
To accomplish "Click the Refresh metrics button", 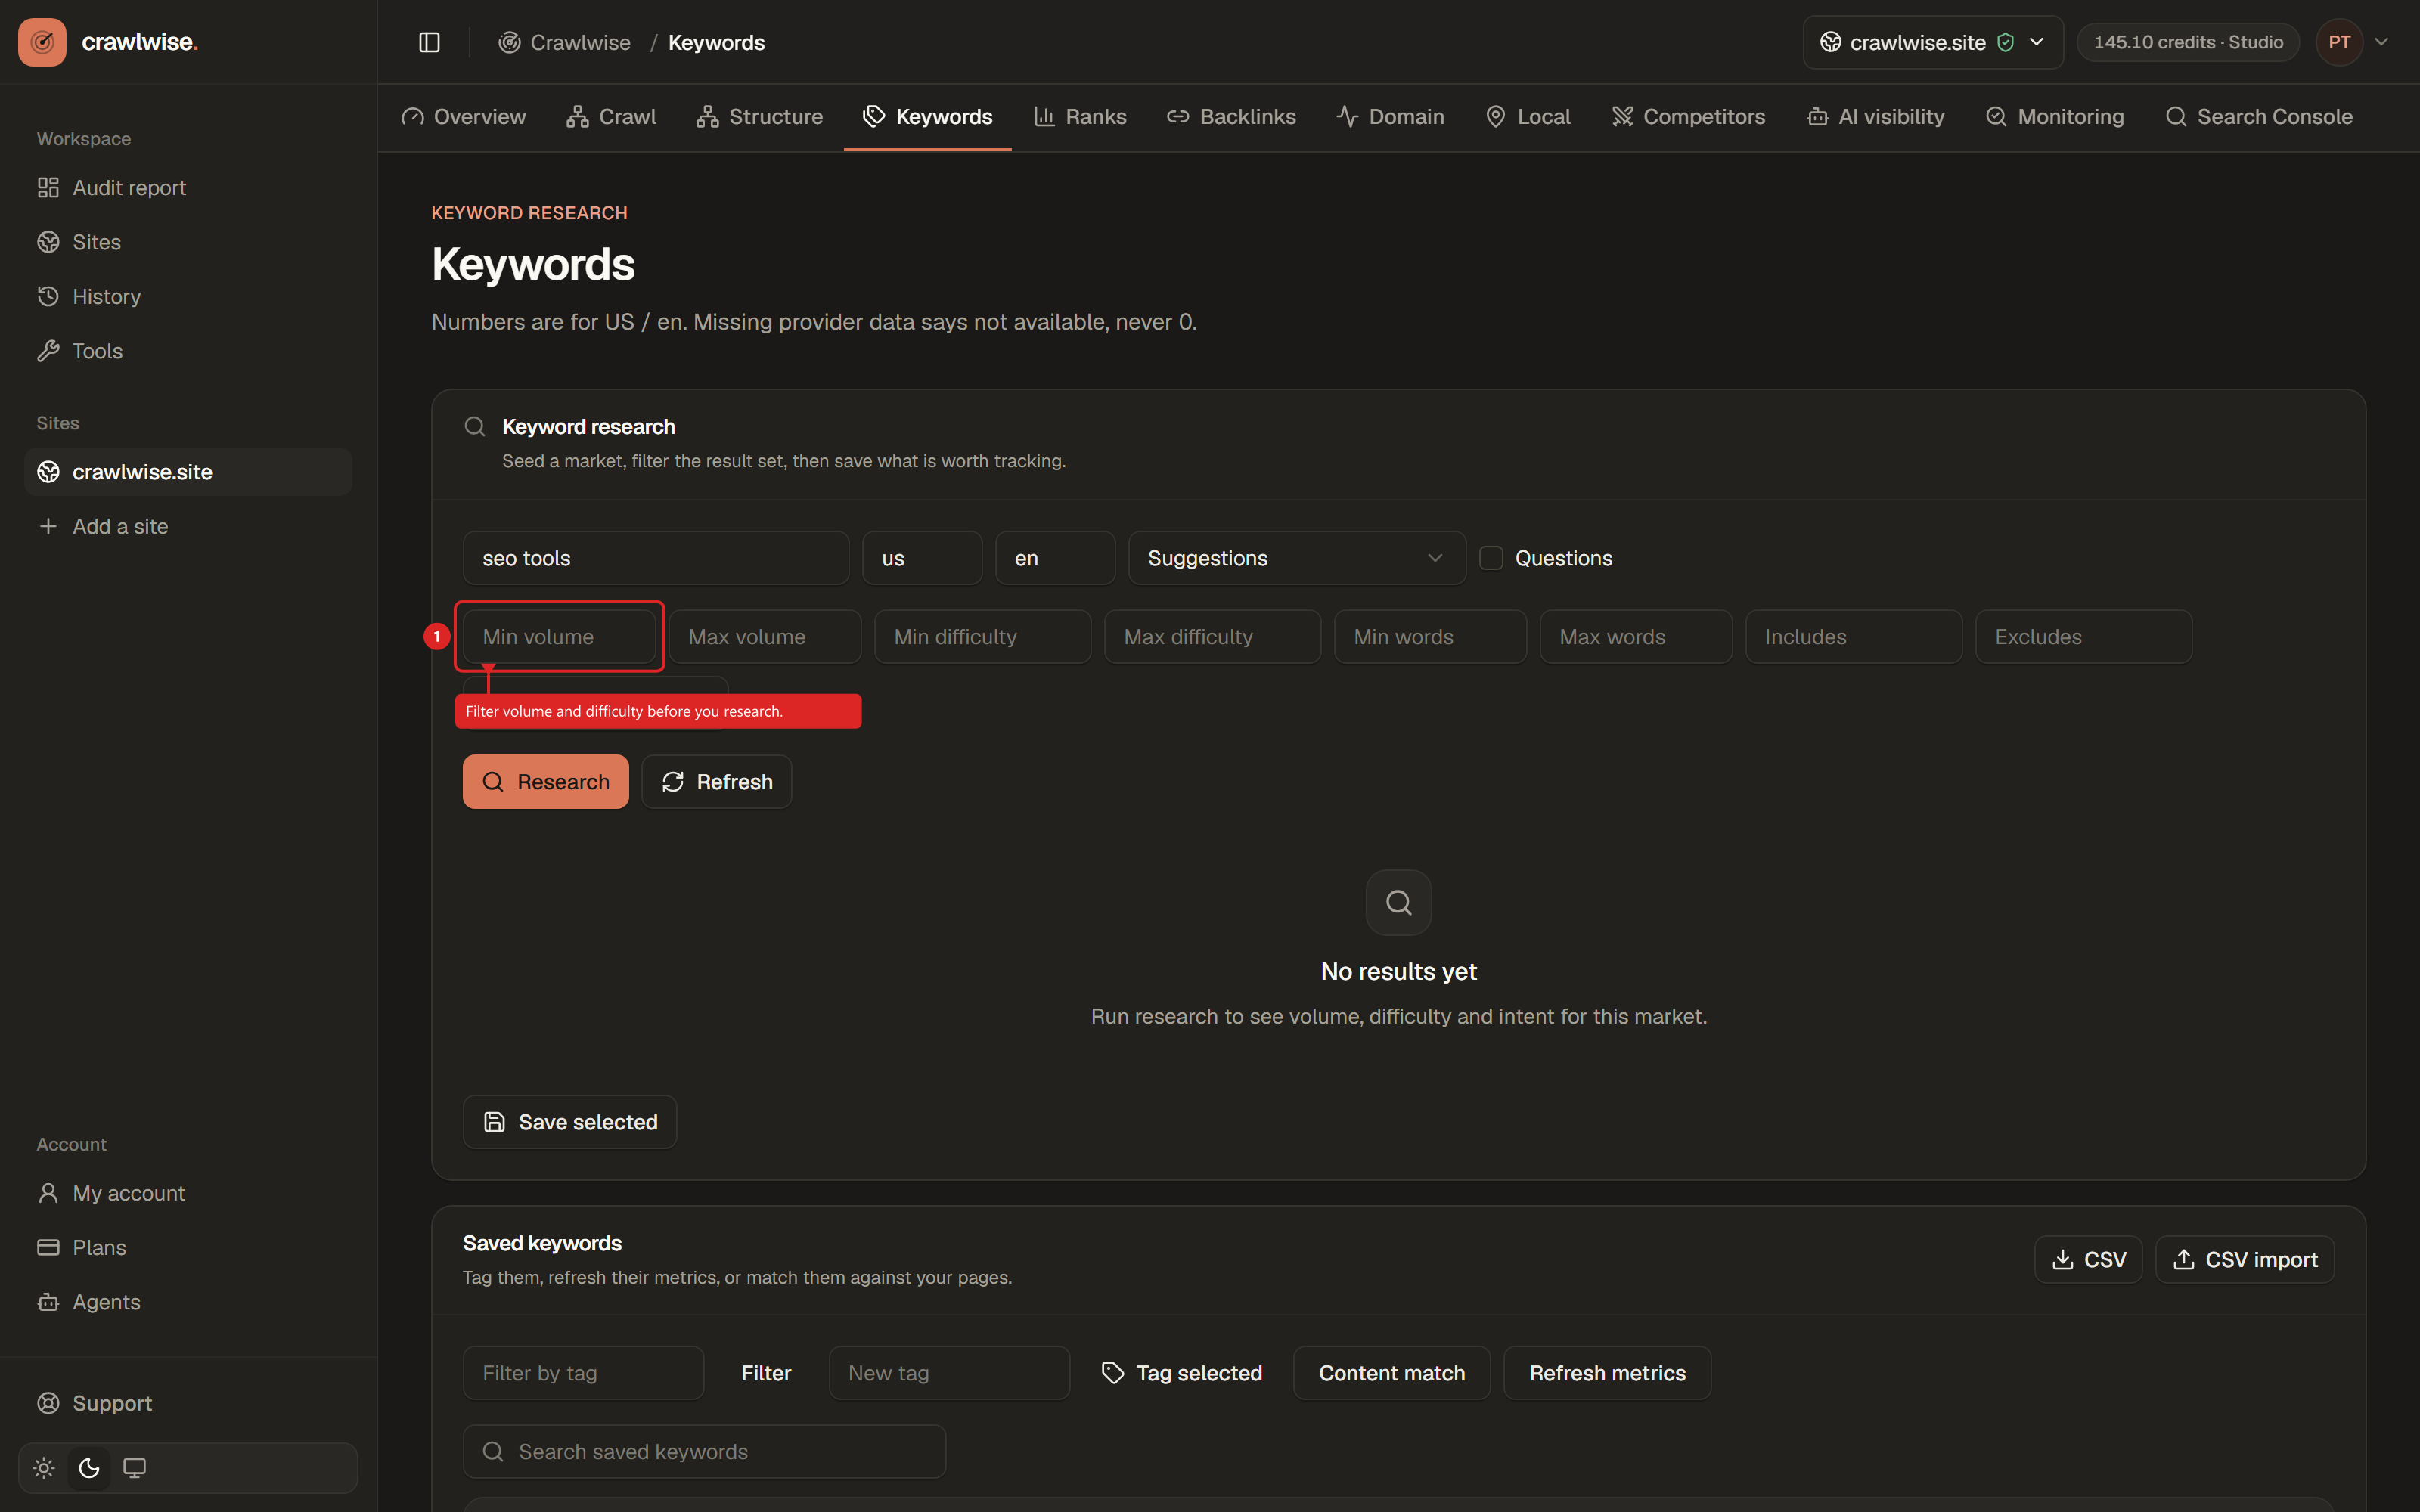I will pyautogui.click(x=1607, y=1373).
